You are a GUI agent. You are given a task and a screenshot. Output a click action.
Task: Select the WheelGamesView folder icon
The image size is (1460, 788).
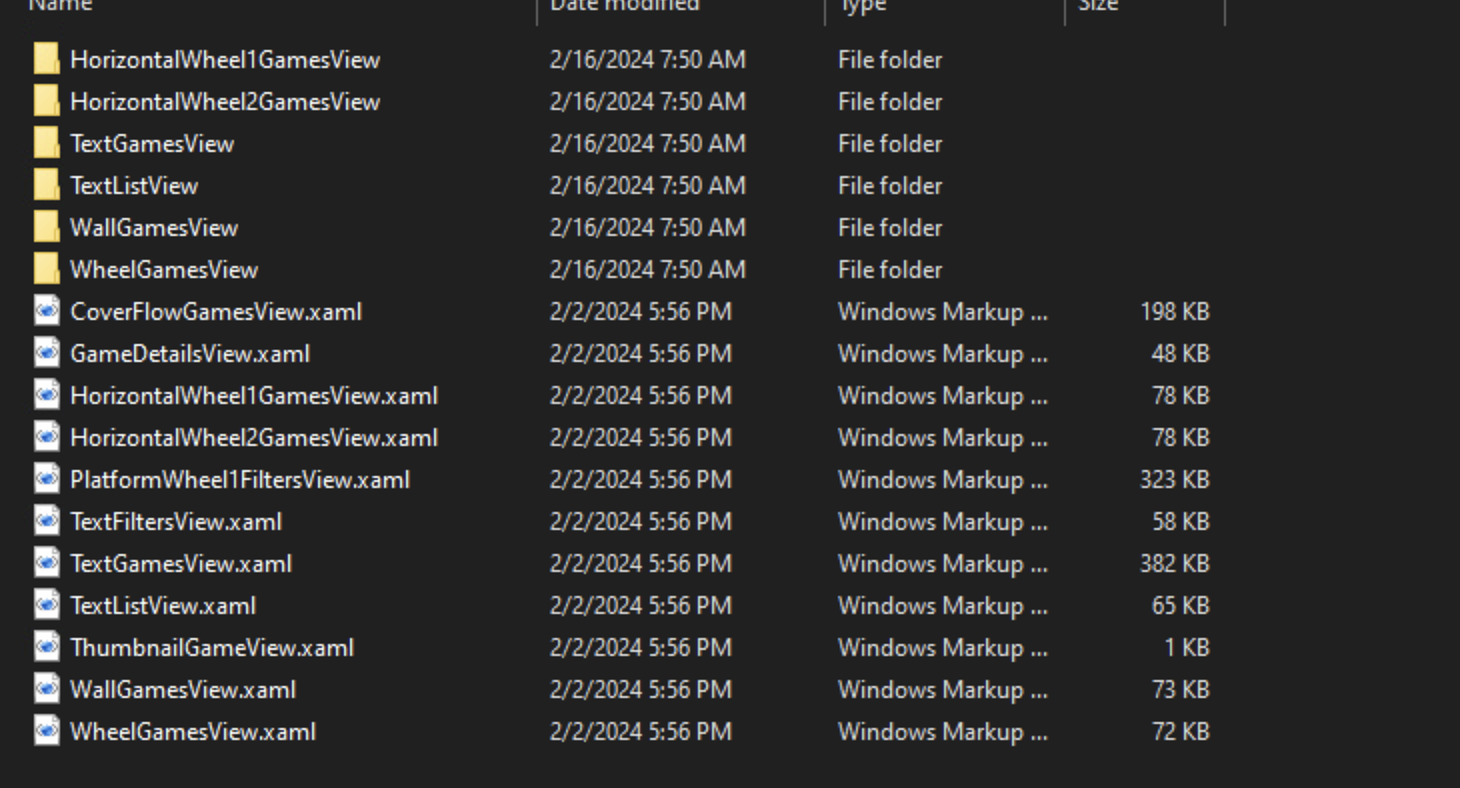pos(46,269)
